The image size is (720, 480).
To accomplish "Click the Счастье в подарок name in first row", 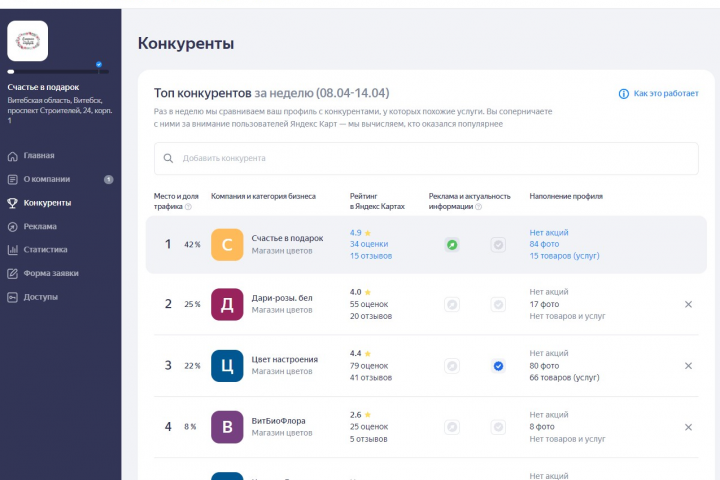I will [x=287, y=238].
